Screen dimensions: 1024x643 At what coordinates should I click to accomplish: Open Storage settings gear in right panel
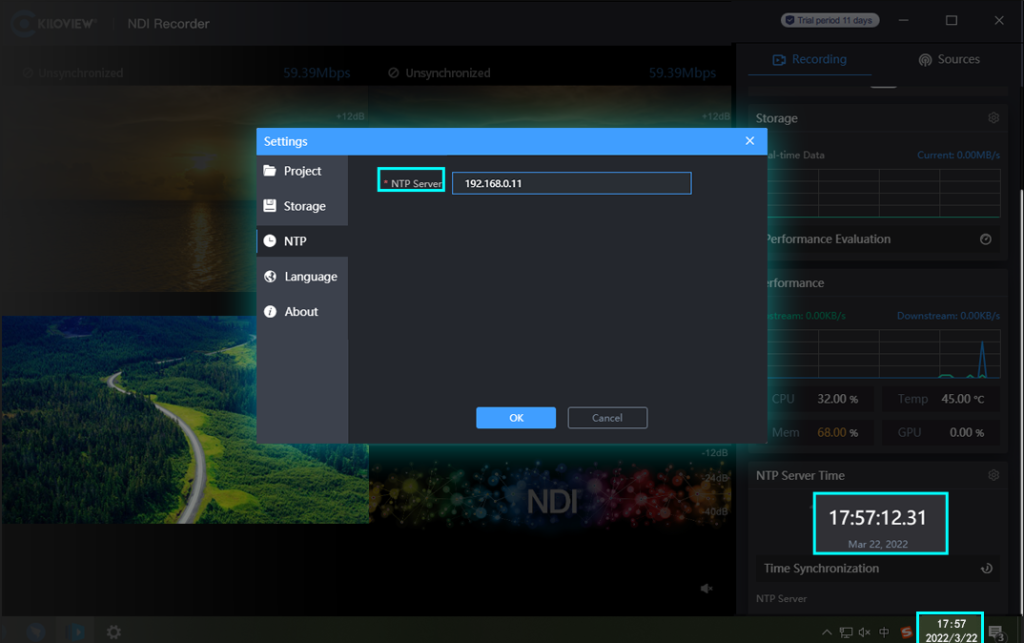(x=993, y=118)
